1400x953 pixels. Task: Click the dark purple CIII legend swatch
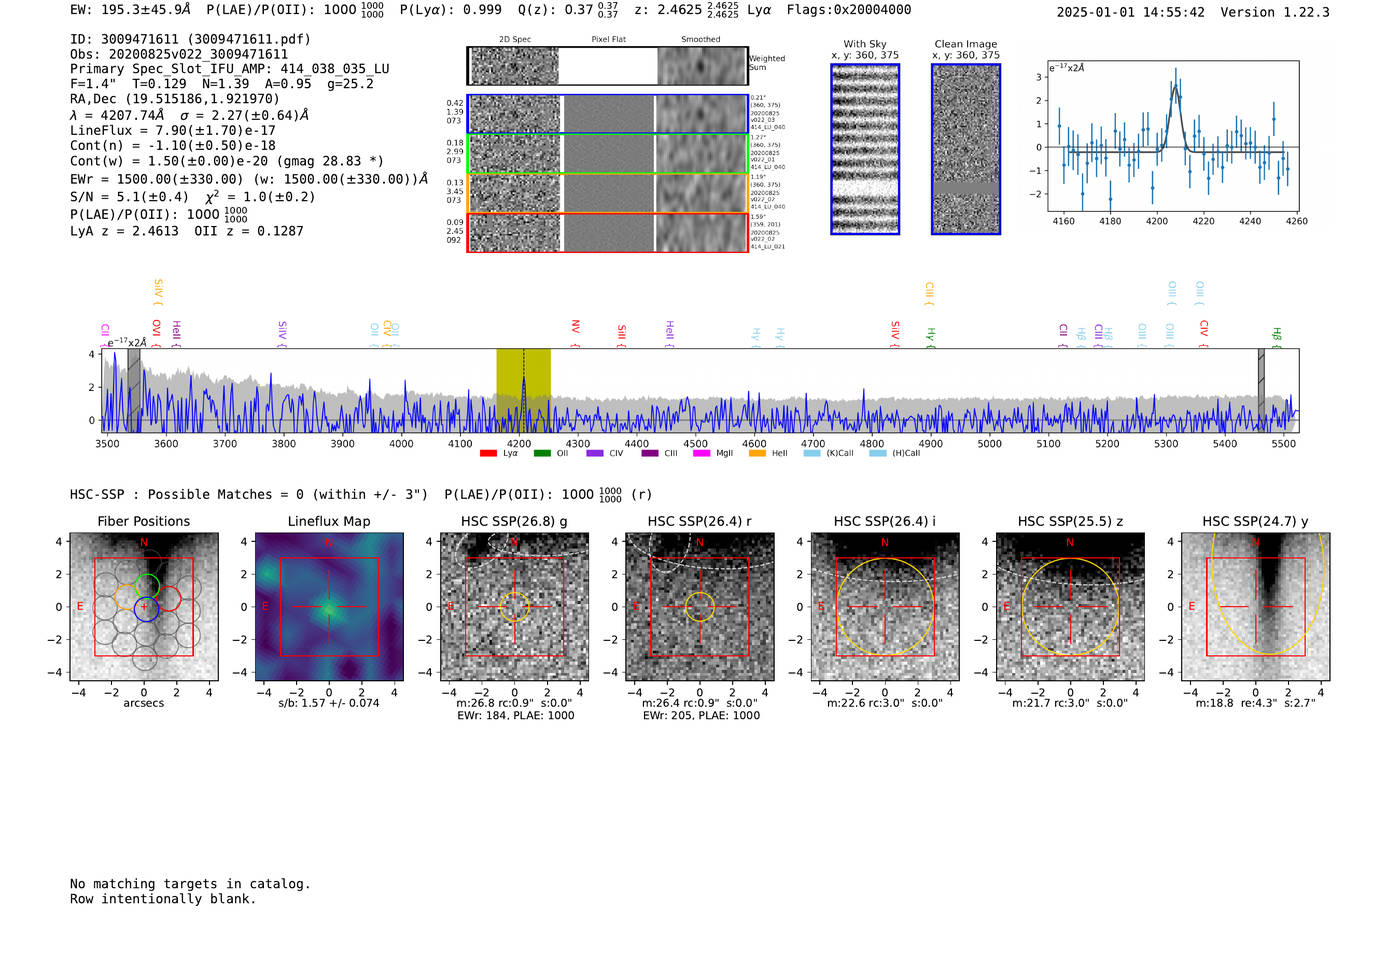[650, 453]
